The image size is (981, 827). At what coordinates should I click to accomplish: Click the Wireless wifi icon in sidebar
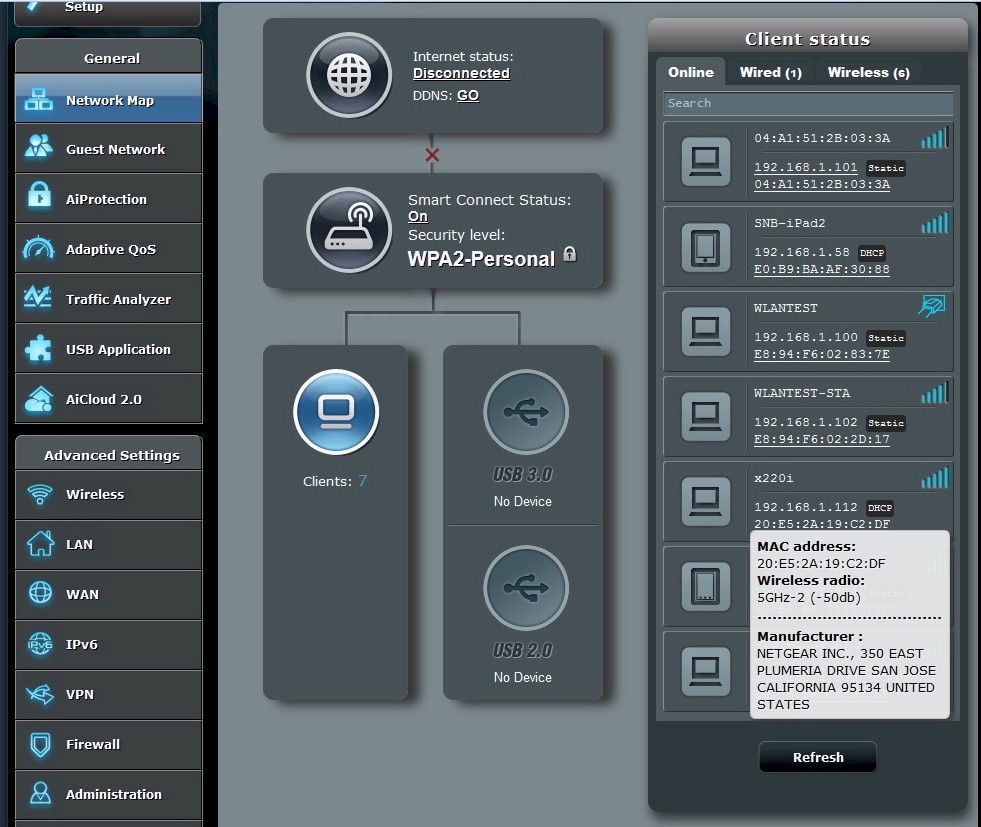pyautogui.click(x=40, y=494)
